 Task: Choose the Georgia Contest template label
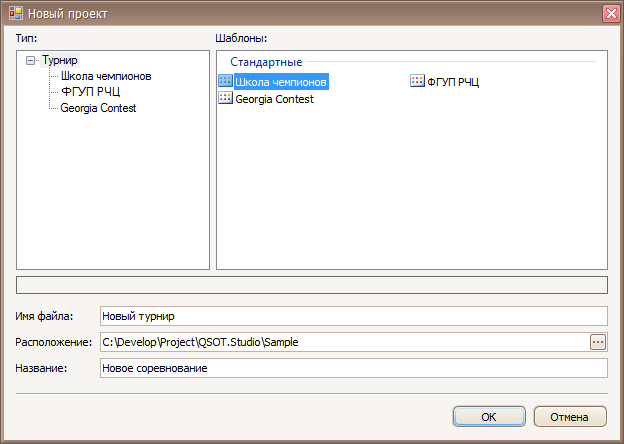tap(274, 99)
